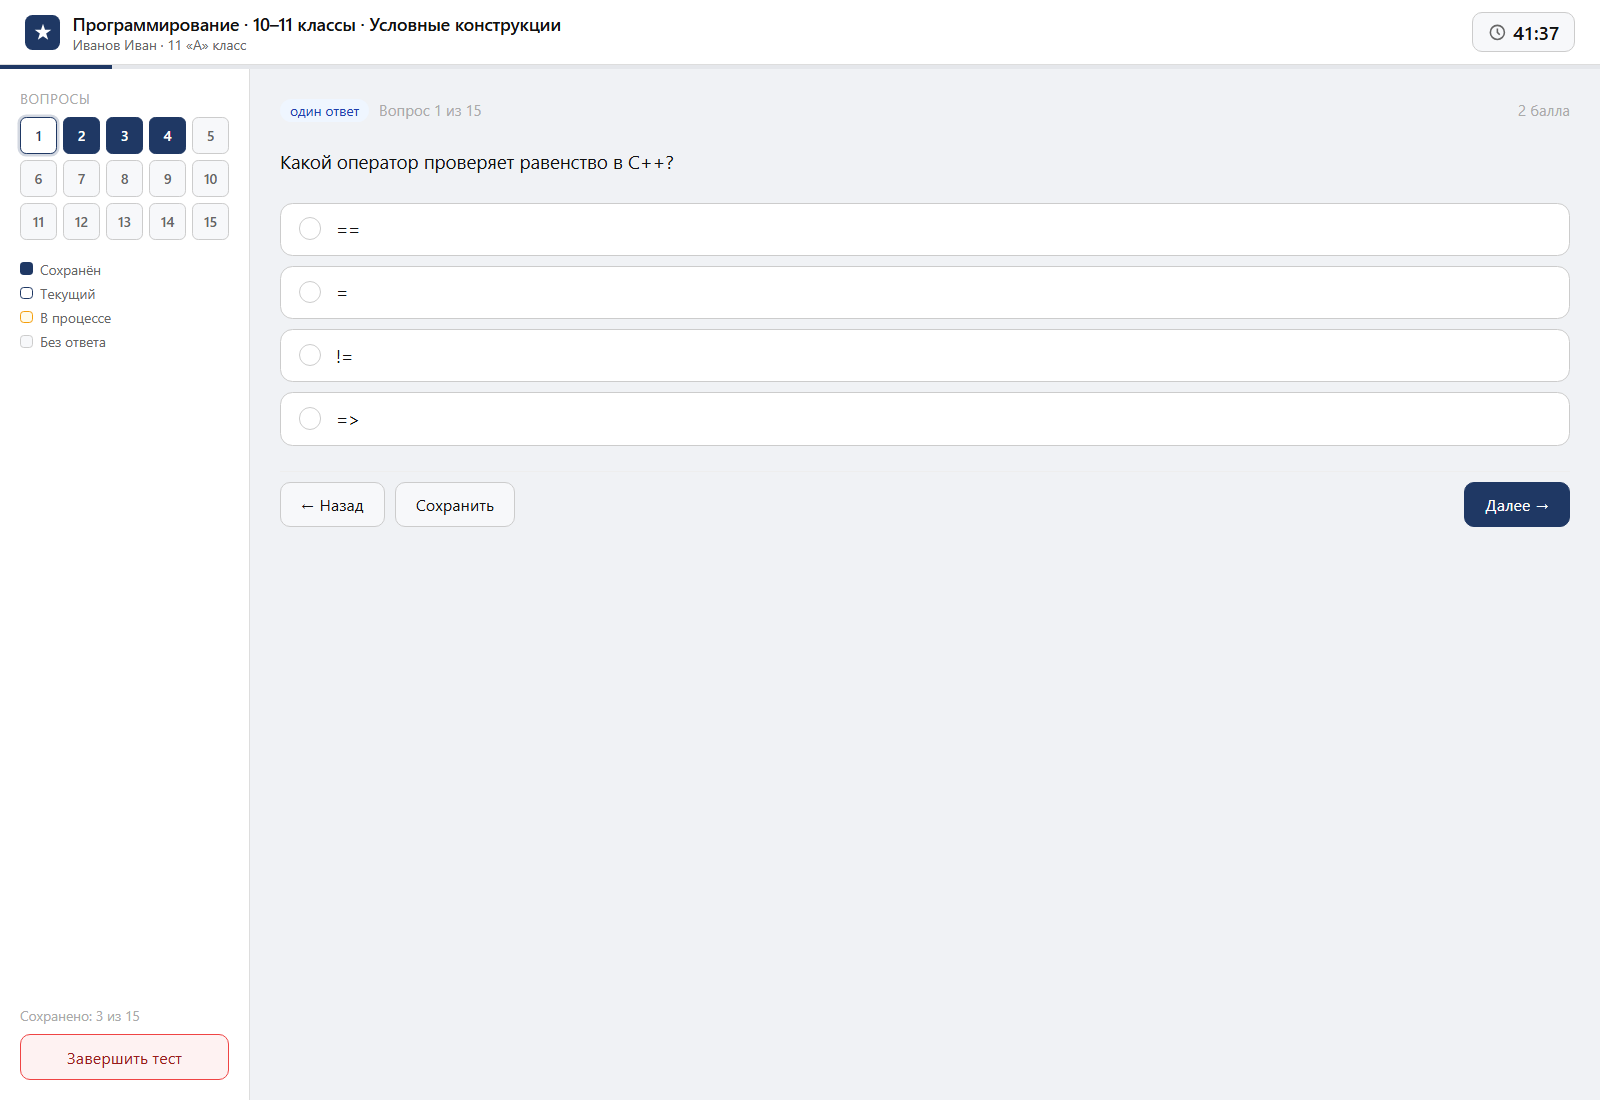Click 'Завершить тест' button
1600x1100 pixels.
point(124,1057)
